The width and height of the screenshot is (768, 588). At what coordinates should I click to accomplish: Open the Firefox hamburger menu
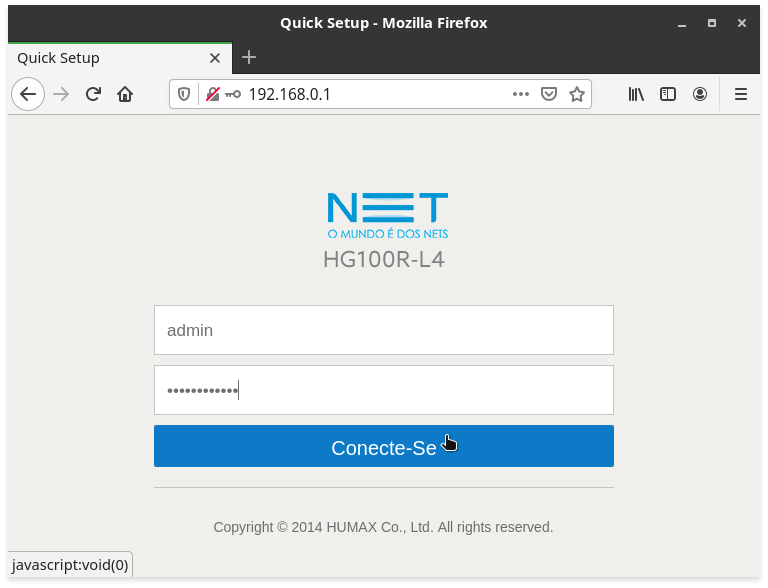point(741,94)
